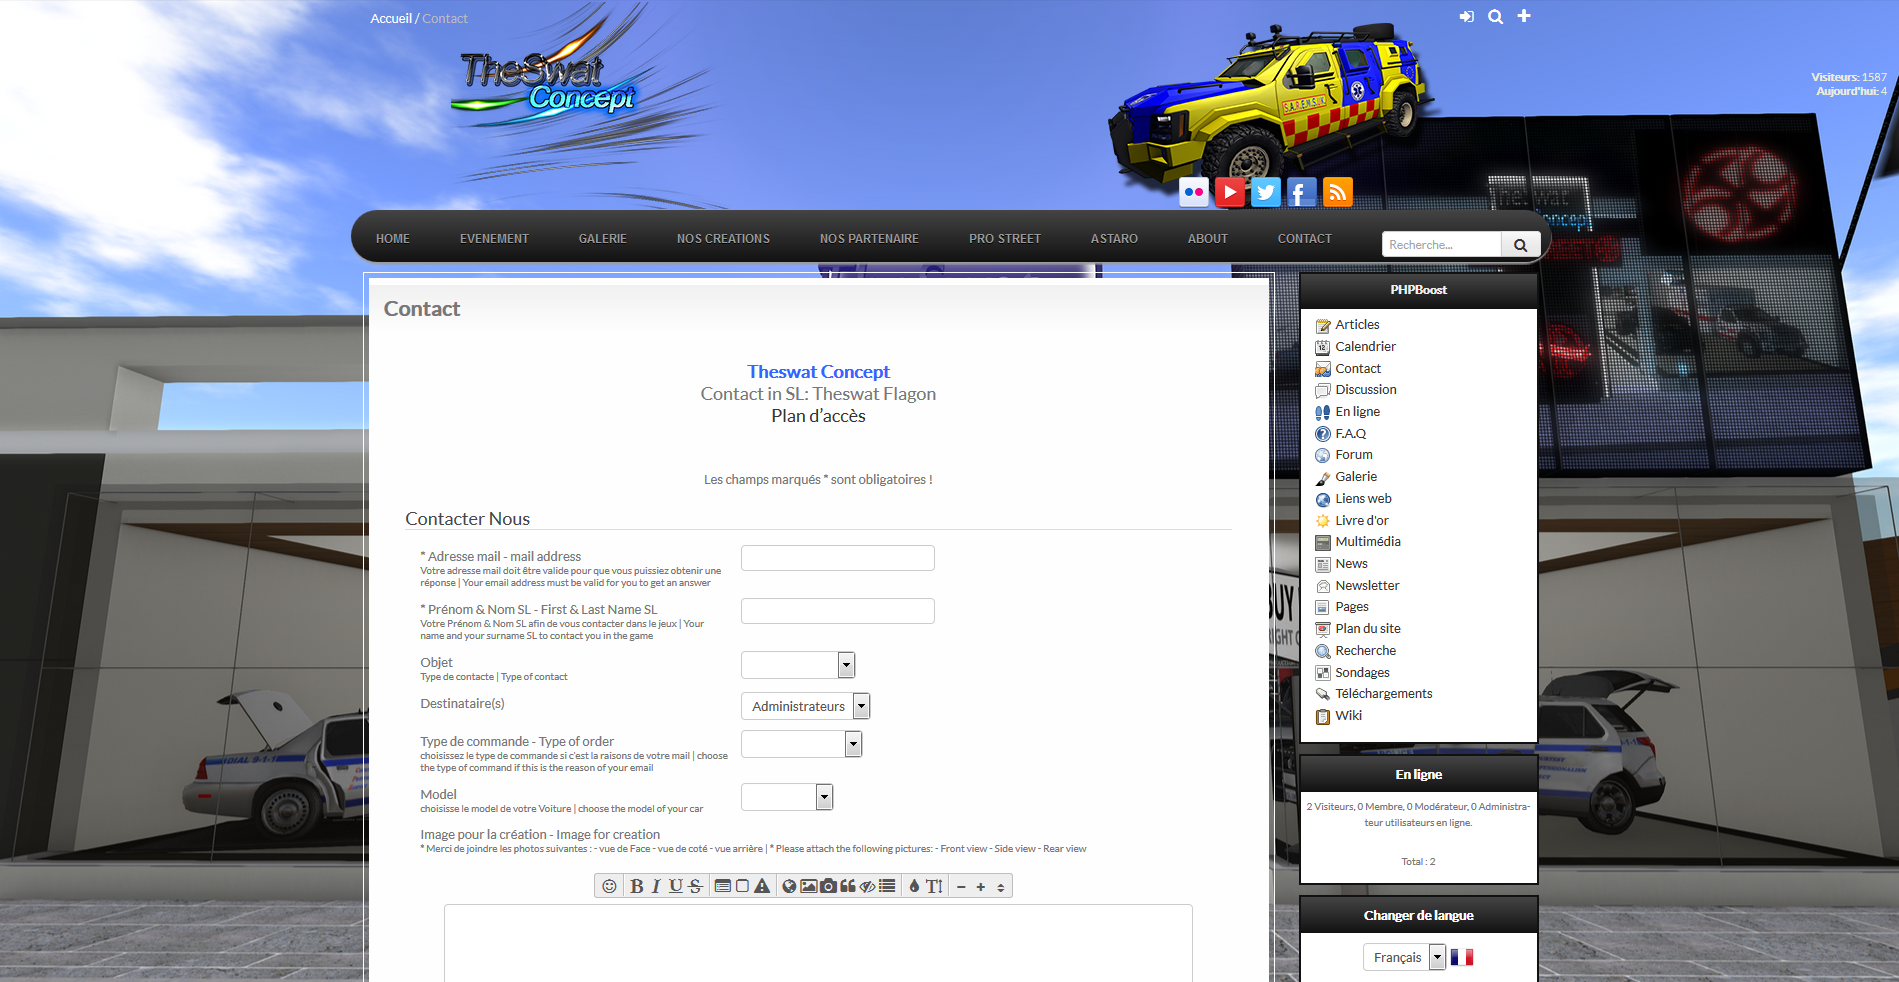Click the sign-in icon in top bar

click(1467, 17)
